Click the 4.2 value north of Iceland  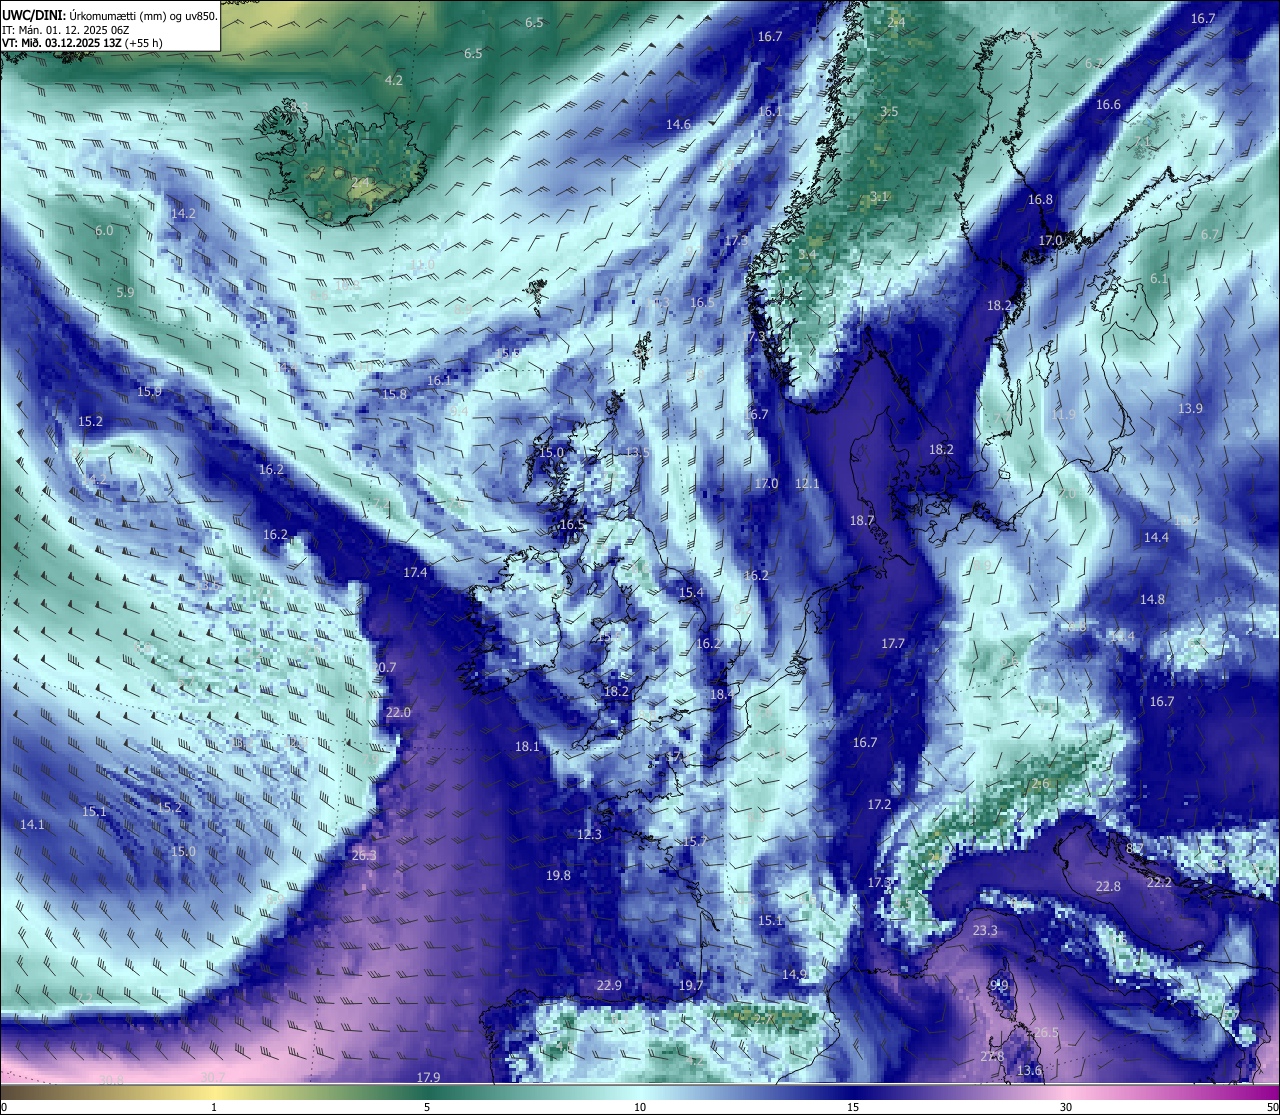(394, 80)
